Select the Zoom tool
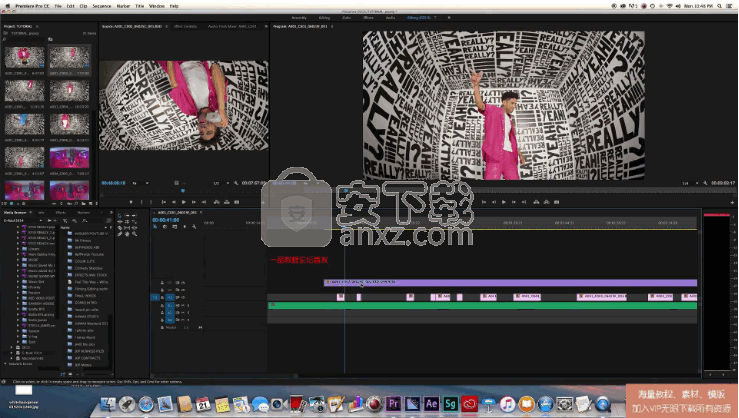 coord(135,234)
